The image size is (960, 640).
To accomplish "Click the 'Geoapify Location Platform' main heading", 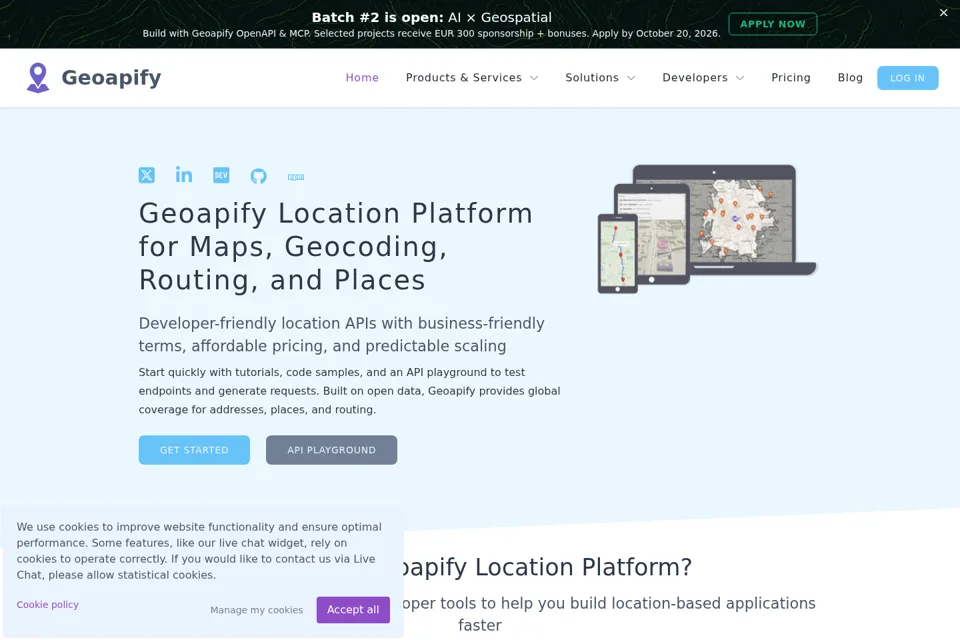I will click(x=336, y=247).
